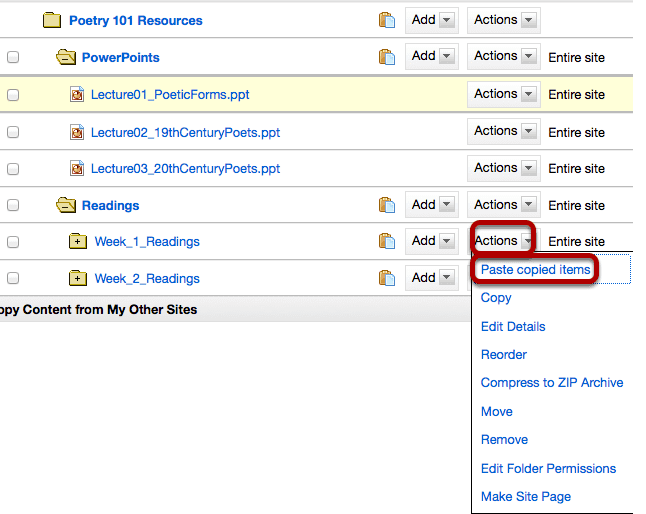Tick the PowerPoints folder checkbox
Viewport: 646px width, 514px height.
[13, 57]
